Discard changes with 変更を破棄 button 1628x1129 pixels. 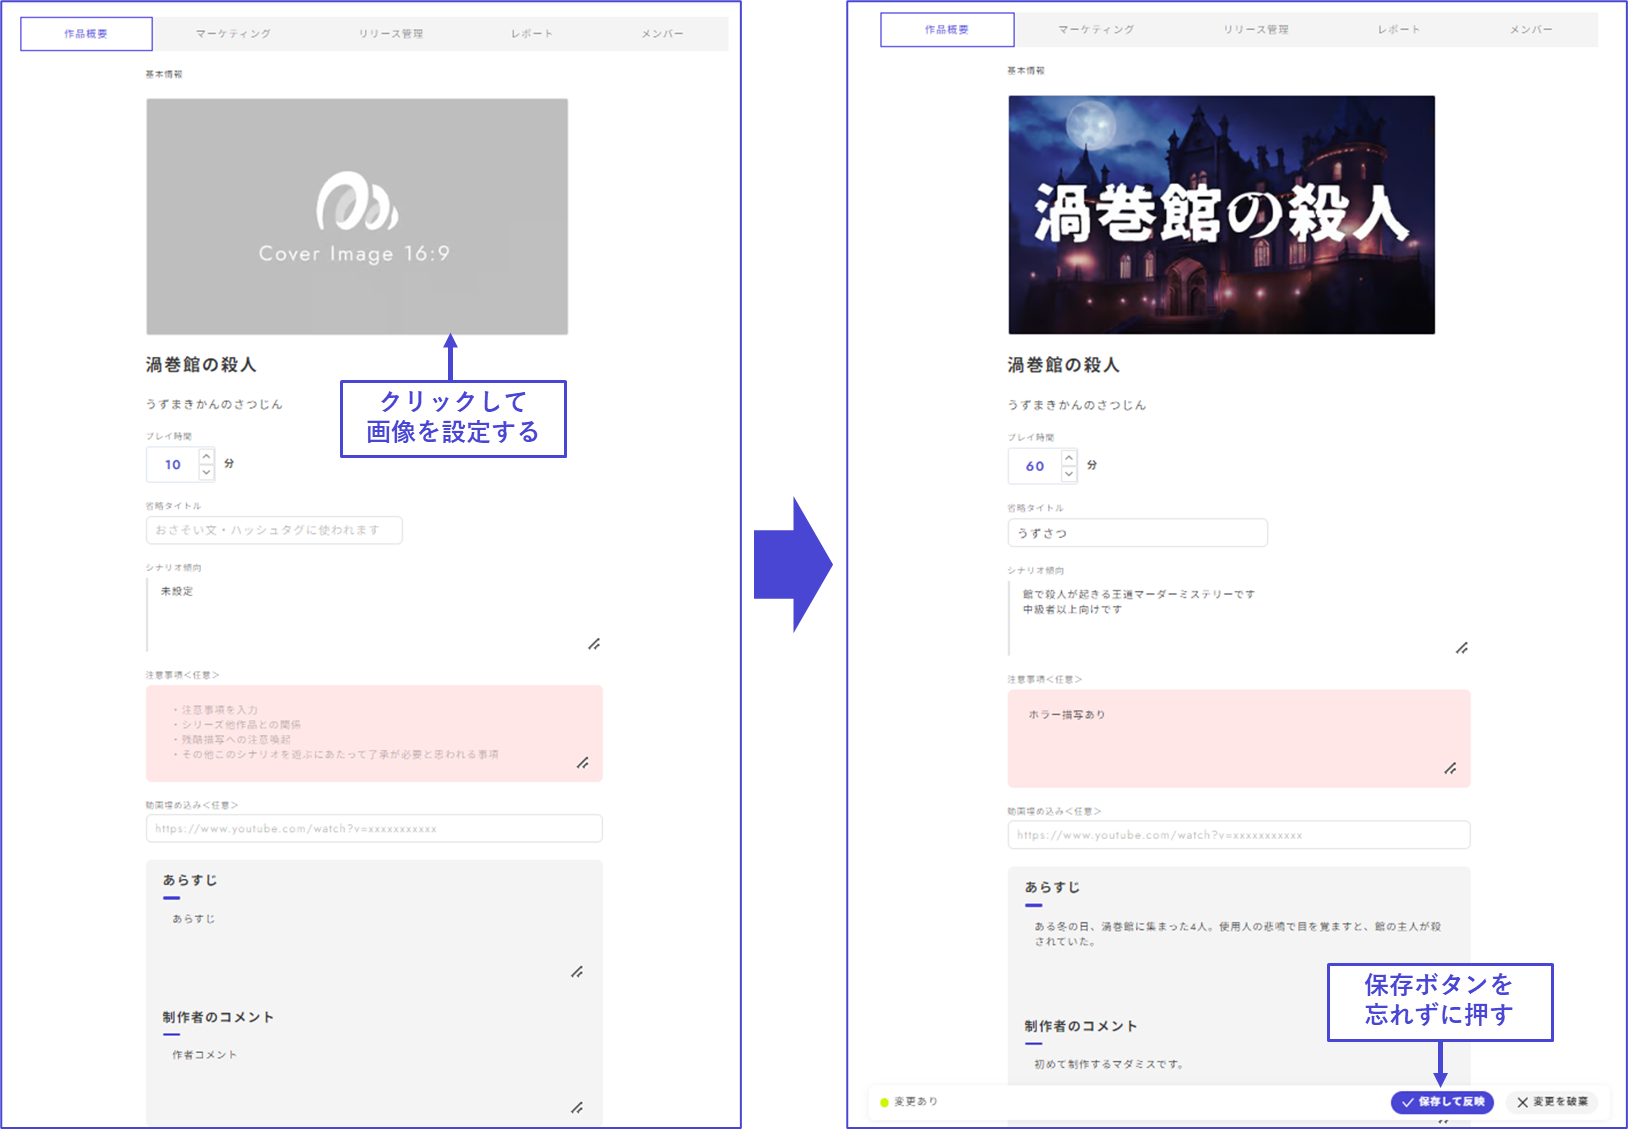[x=1551, y=1102]
